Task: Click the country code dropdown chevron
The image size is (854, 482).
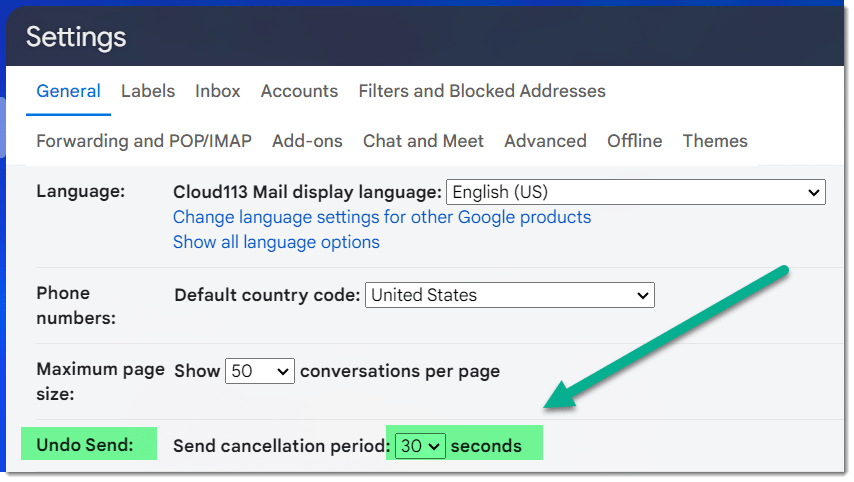Action: click(643, 296)
